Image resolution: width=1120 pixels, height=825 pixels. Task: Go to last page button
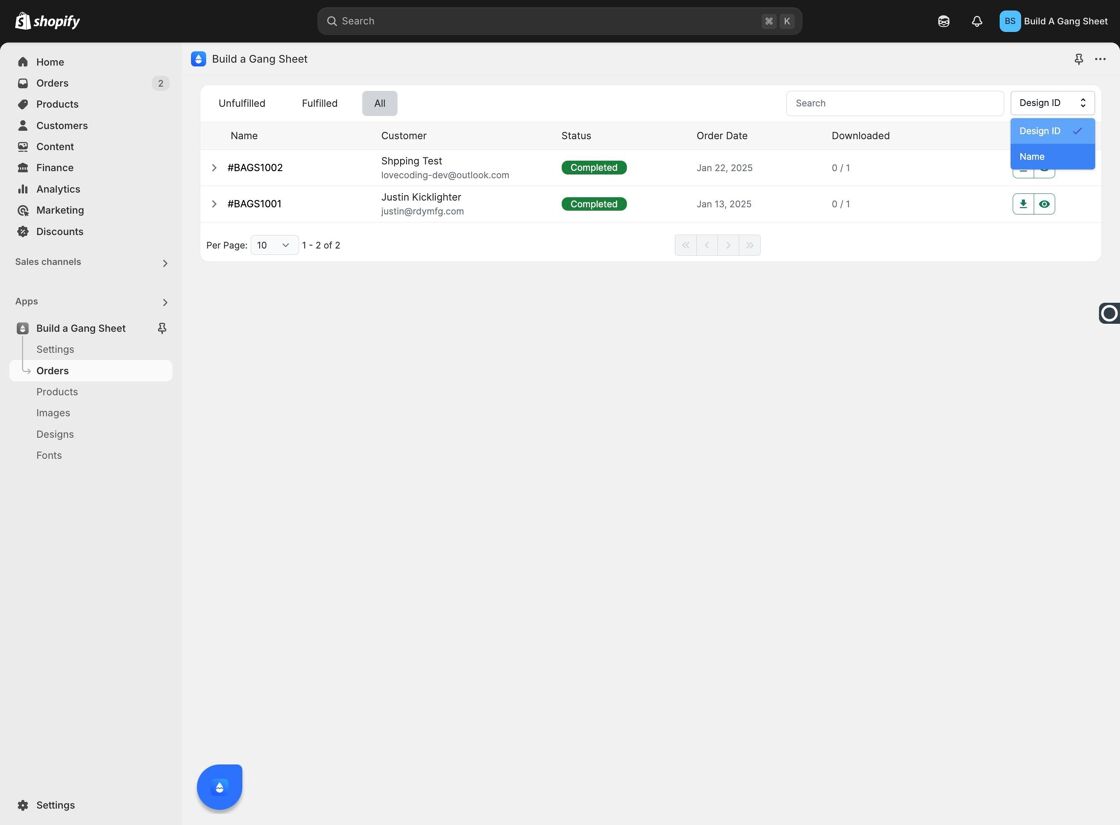point(749,245)
